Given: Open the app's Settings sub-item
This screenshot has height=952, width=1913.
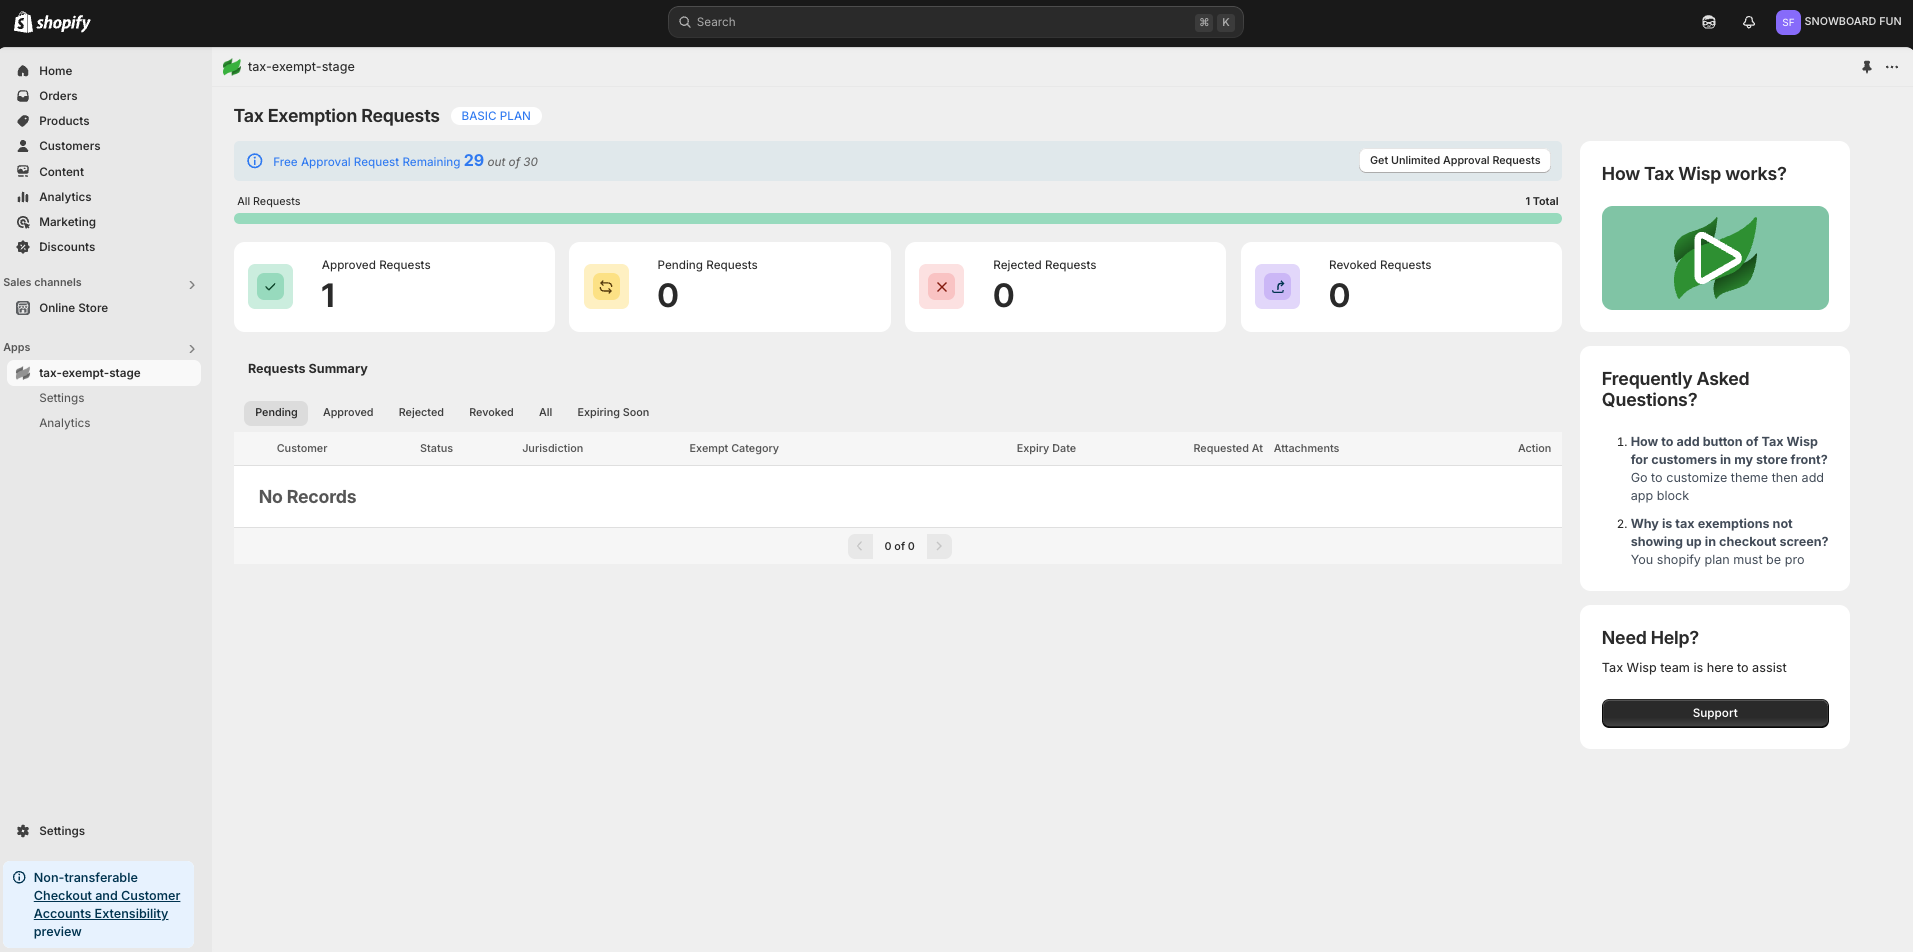Looking at the screenshot, I should click(x=62, y=398).
